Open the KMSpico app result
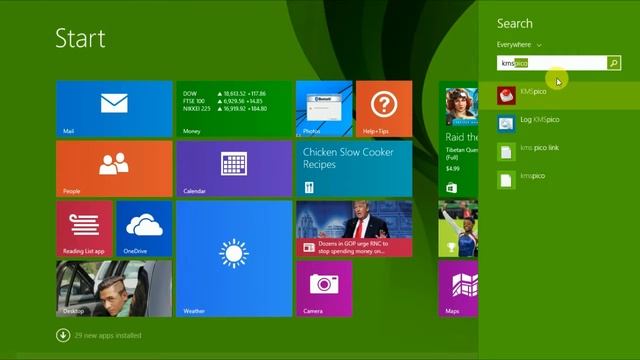This screenshot has width=640, height=360. (559, 96)
